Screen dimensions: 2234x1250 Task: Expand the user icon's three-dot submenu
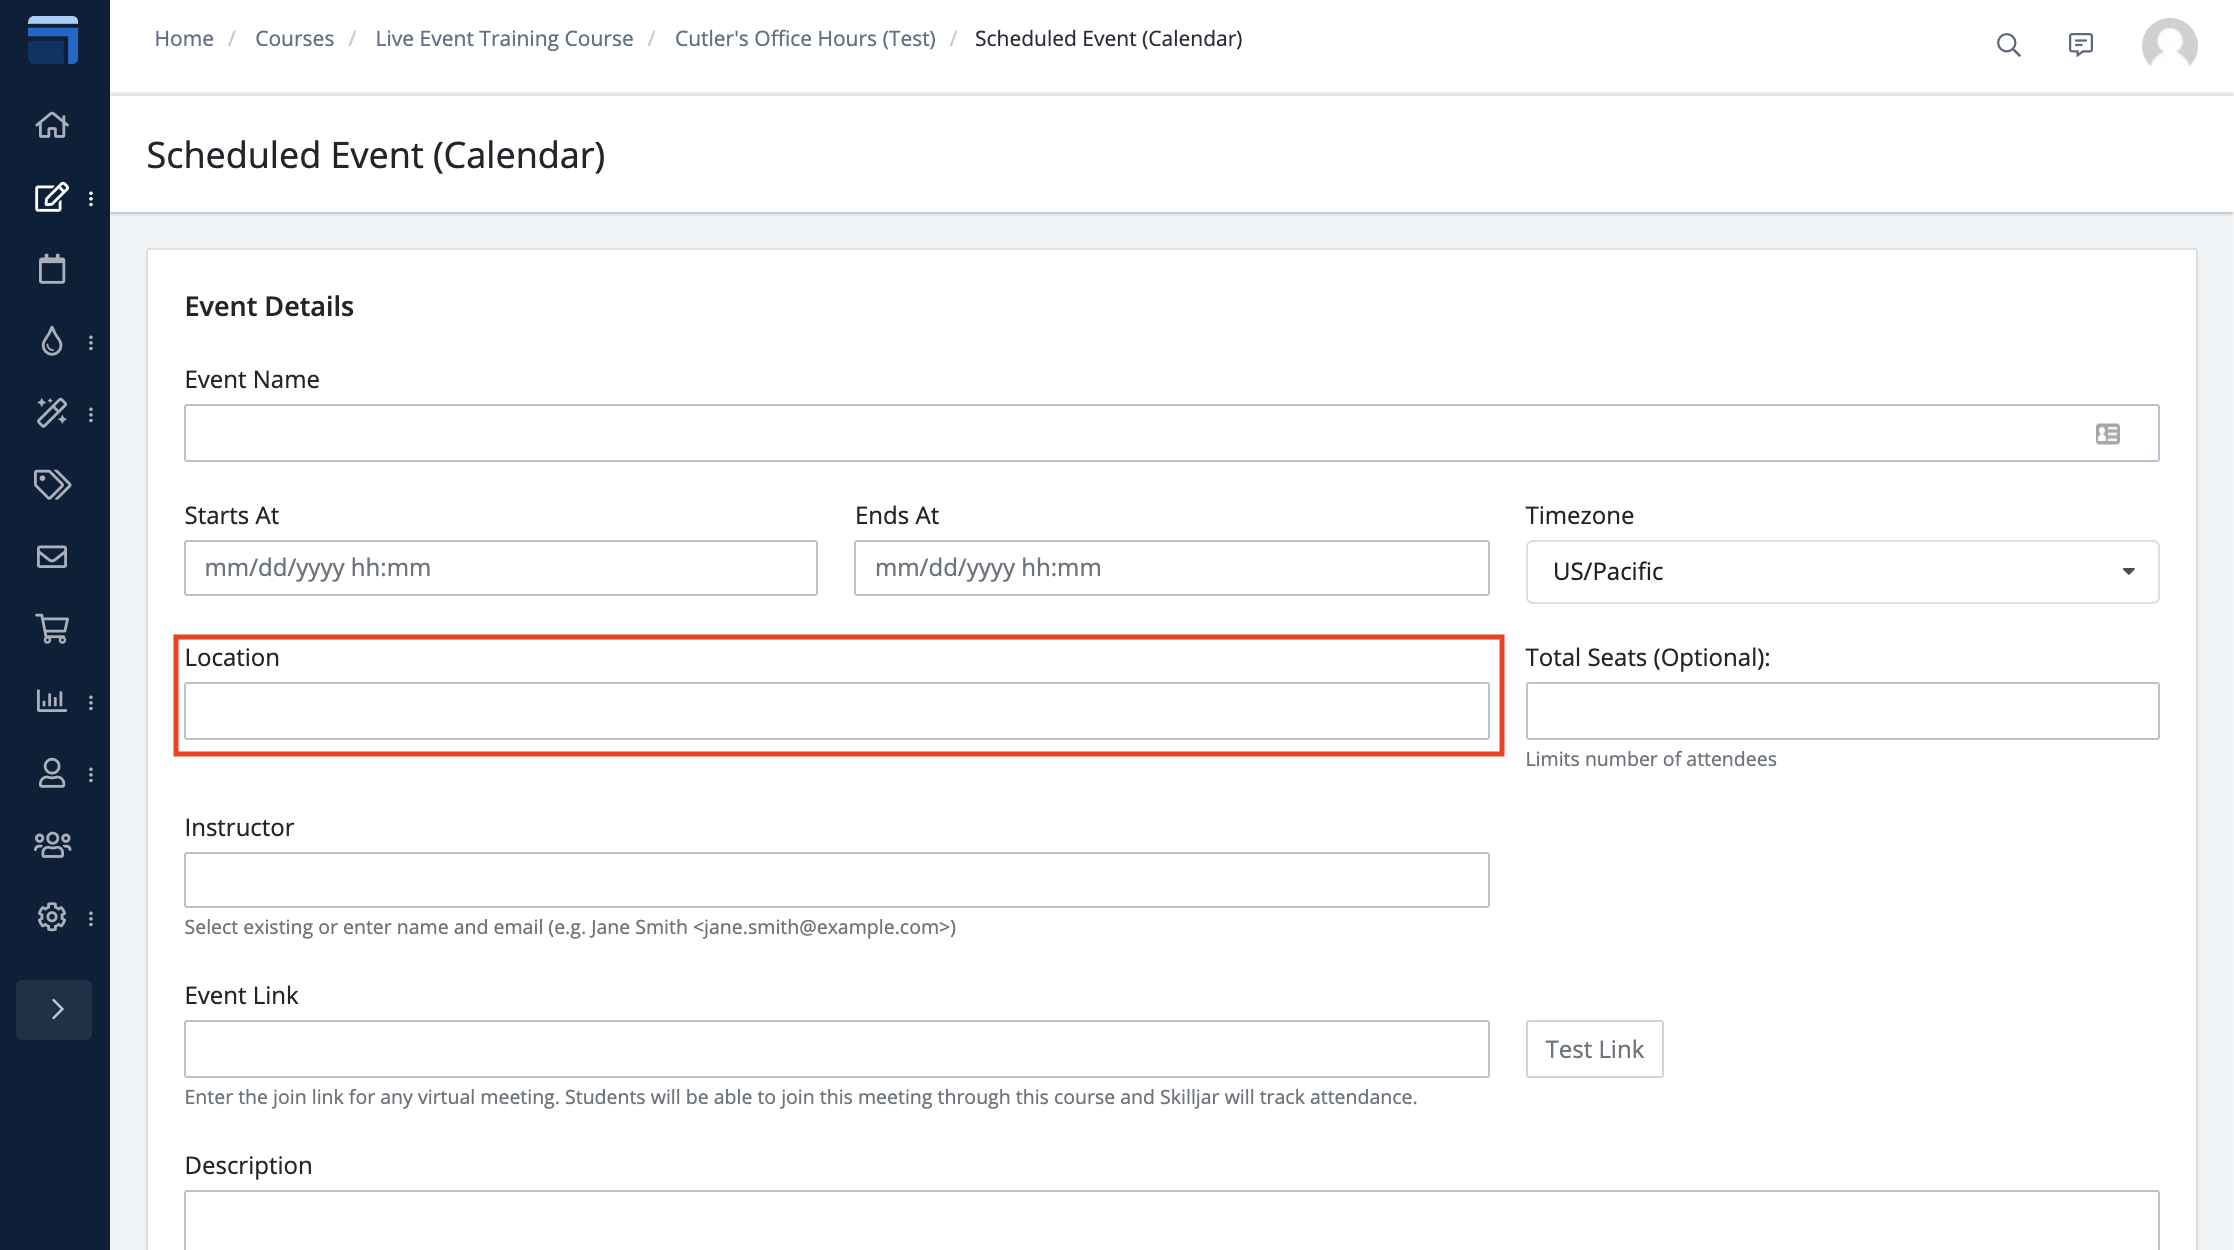[91, 775]
